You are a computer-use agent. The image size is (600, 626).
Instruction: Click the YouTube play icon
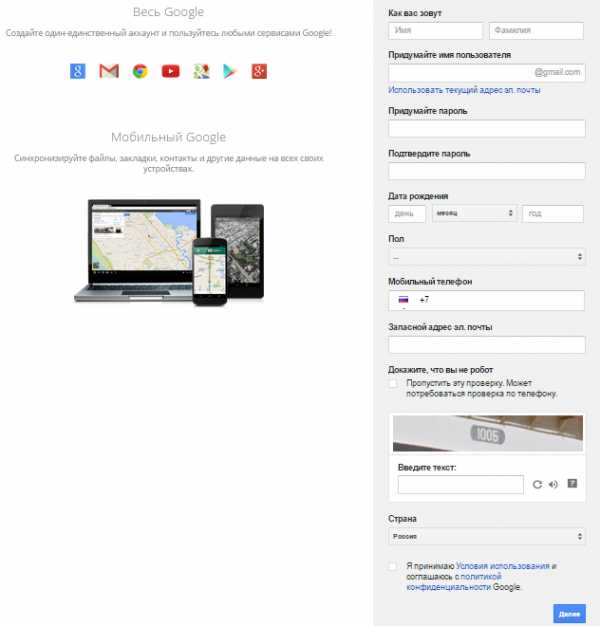click(x=170, y=71)
